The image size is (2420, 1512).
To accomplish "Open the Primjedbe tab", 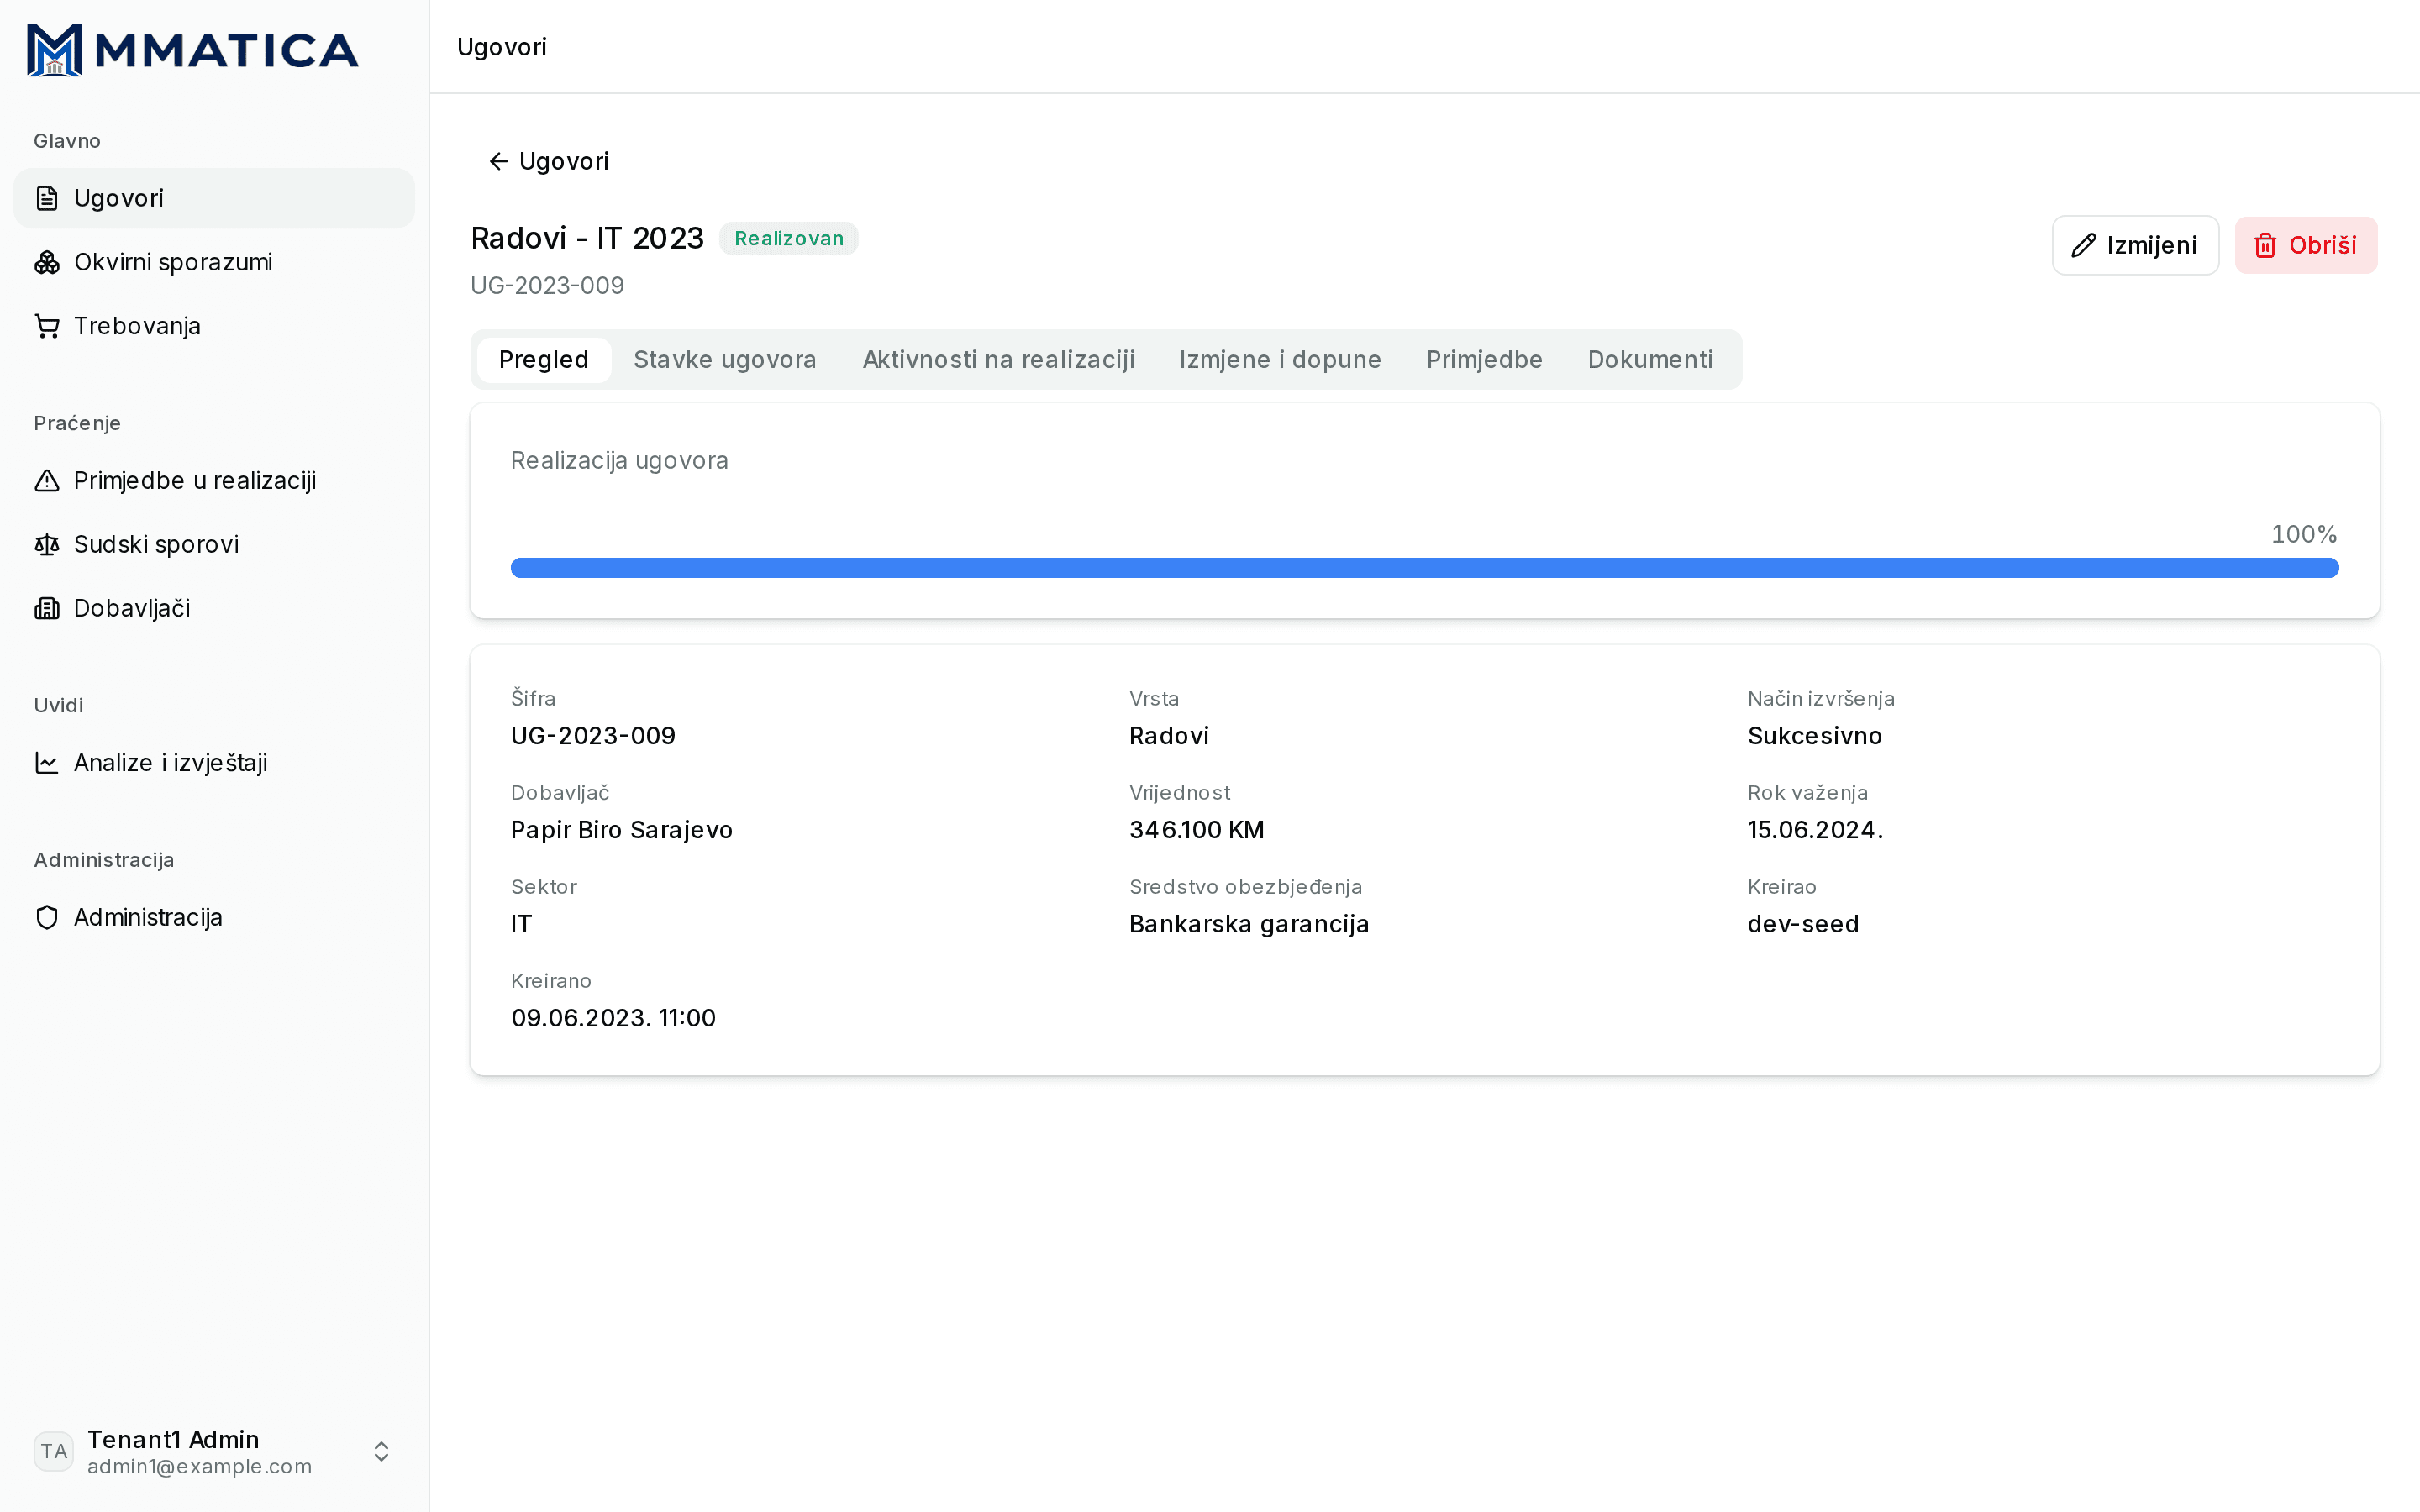I will (x=1484, y=360).
